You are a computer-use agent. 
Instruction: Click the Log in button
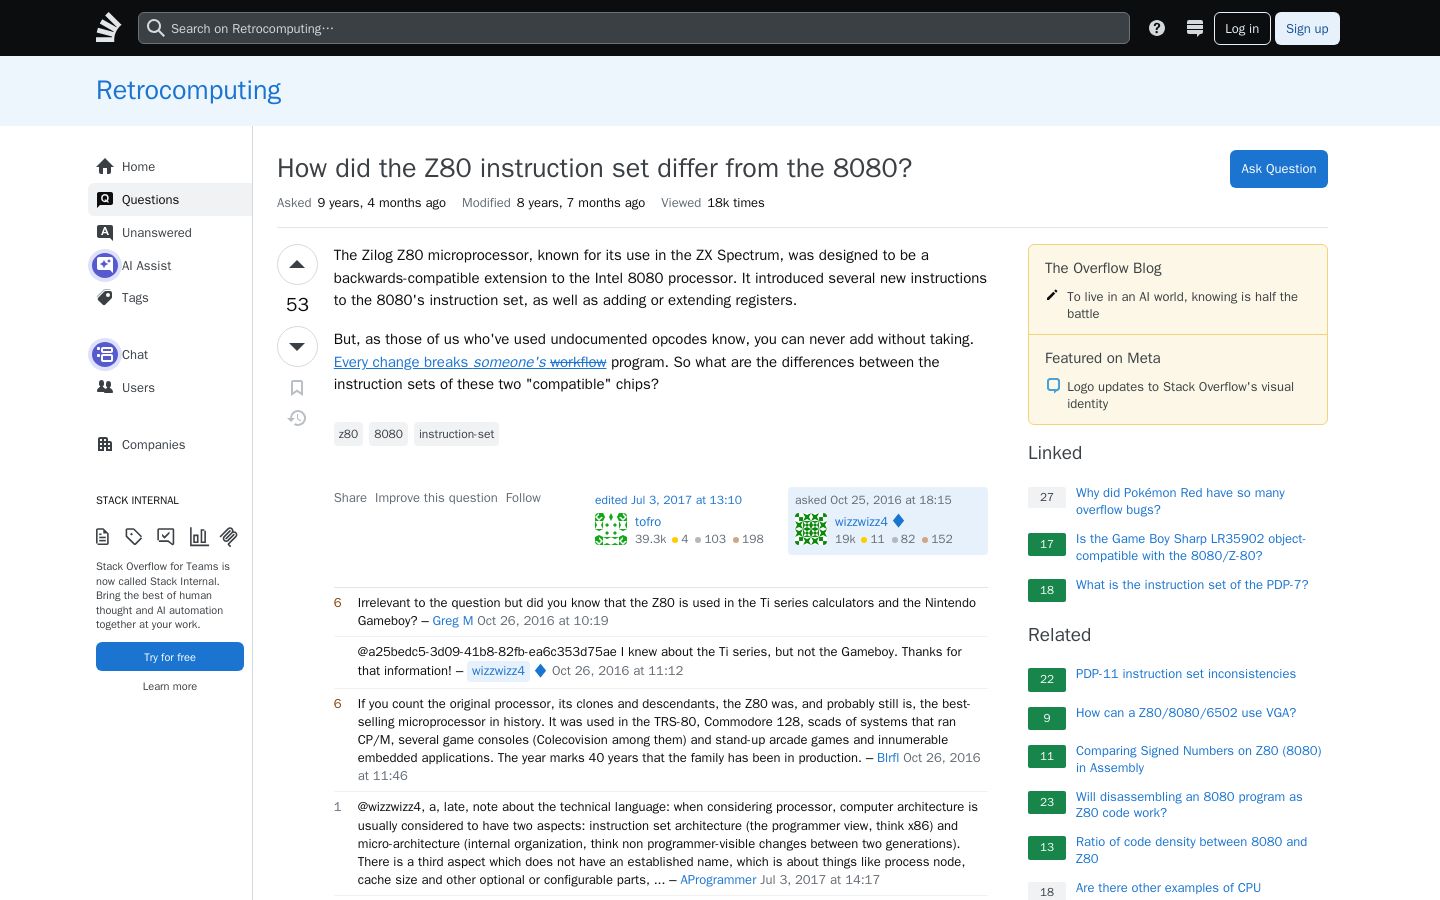click(x=1242, y=28)
